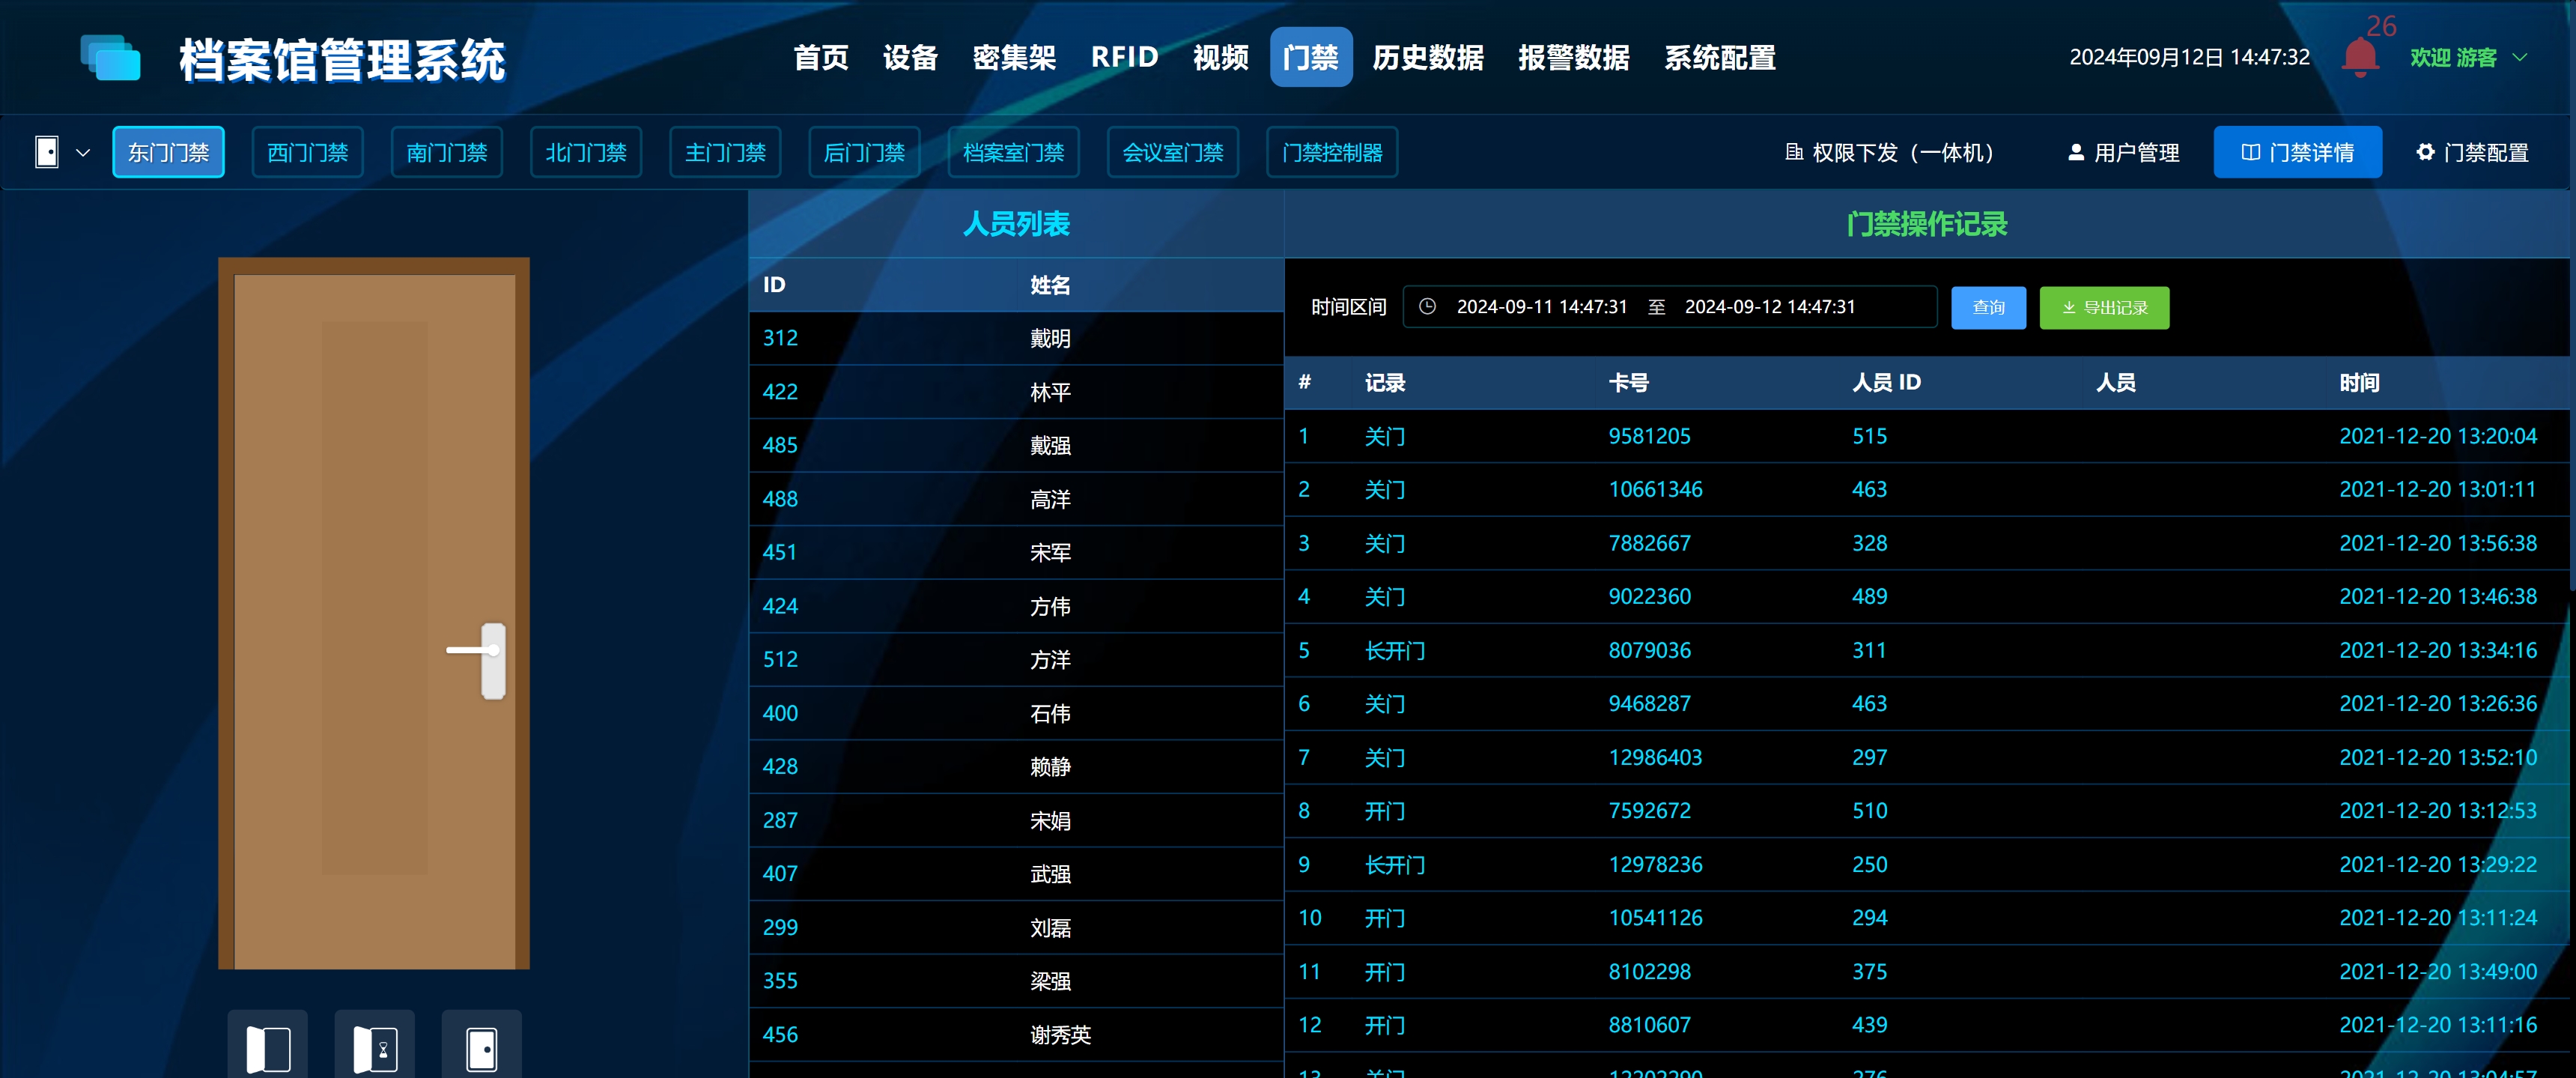The width and height of the screenshot is (2576, 1078).
Task: Click the door icon left of 东门门禁
Action: 47,152
